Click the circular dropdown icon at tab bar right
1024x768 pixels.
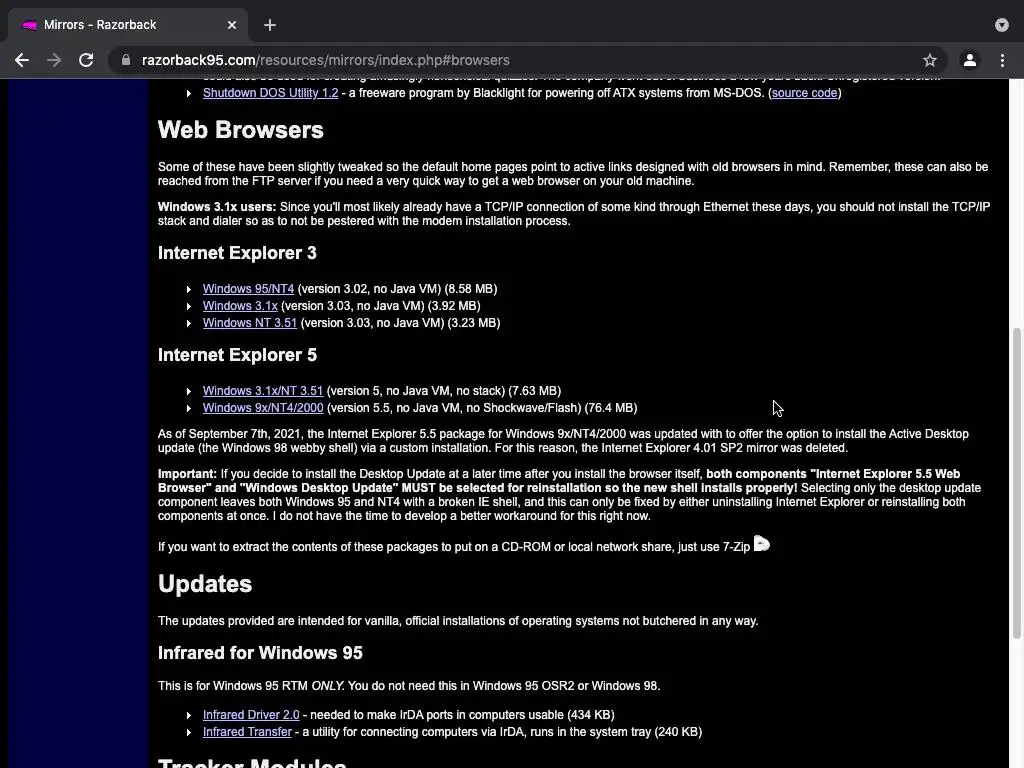[x=1002, y=25]
